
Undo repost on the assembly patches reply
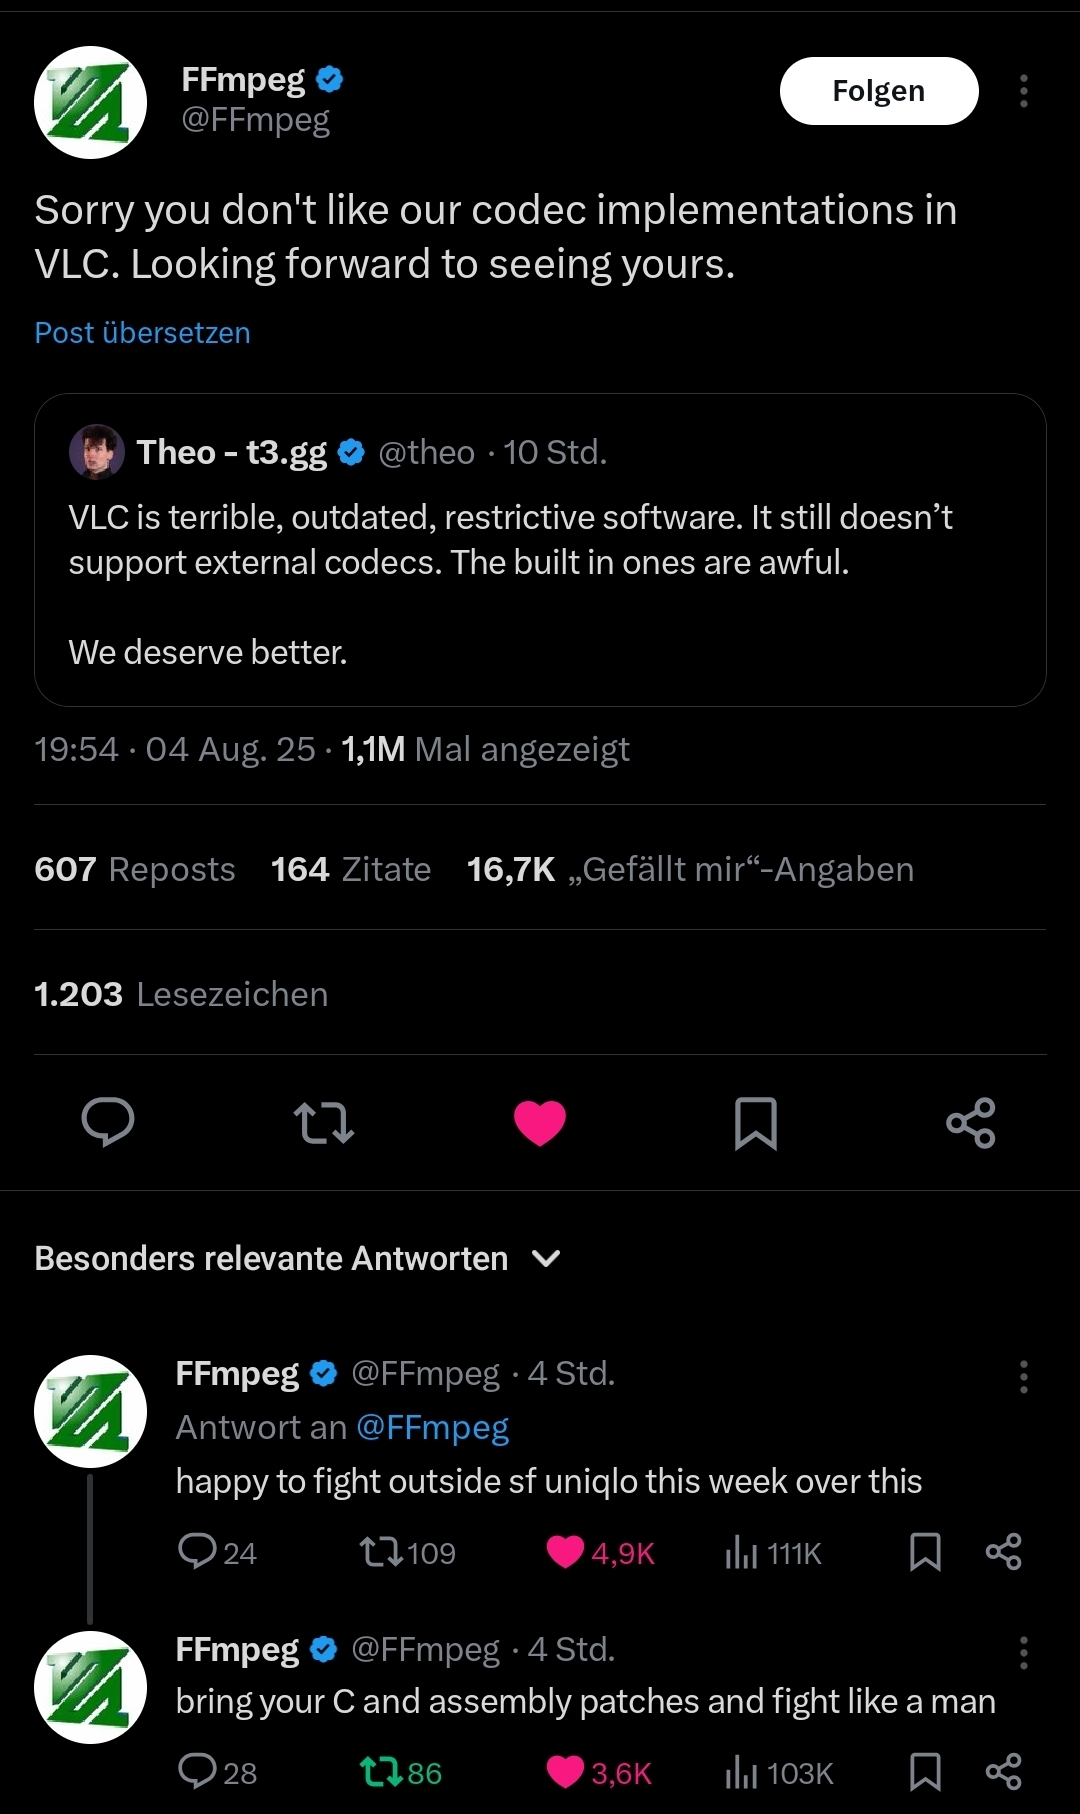pos(380,1772)
